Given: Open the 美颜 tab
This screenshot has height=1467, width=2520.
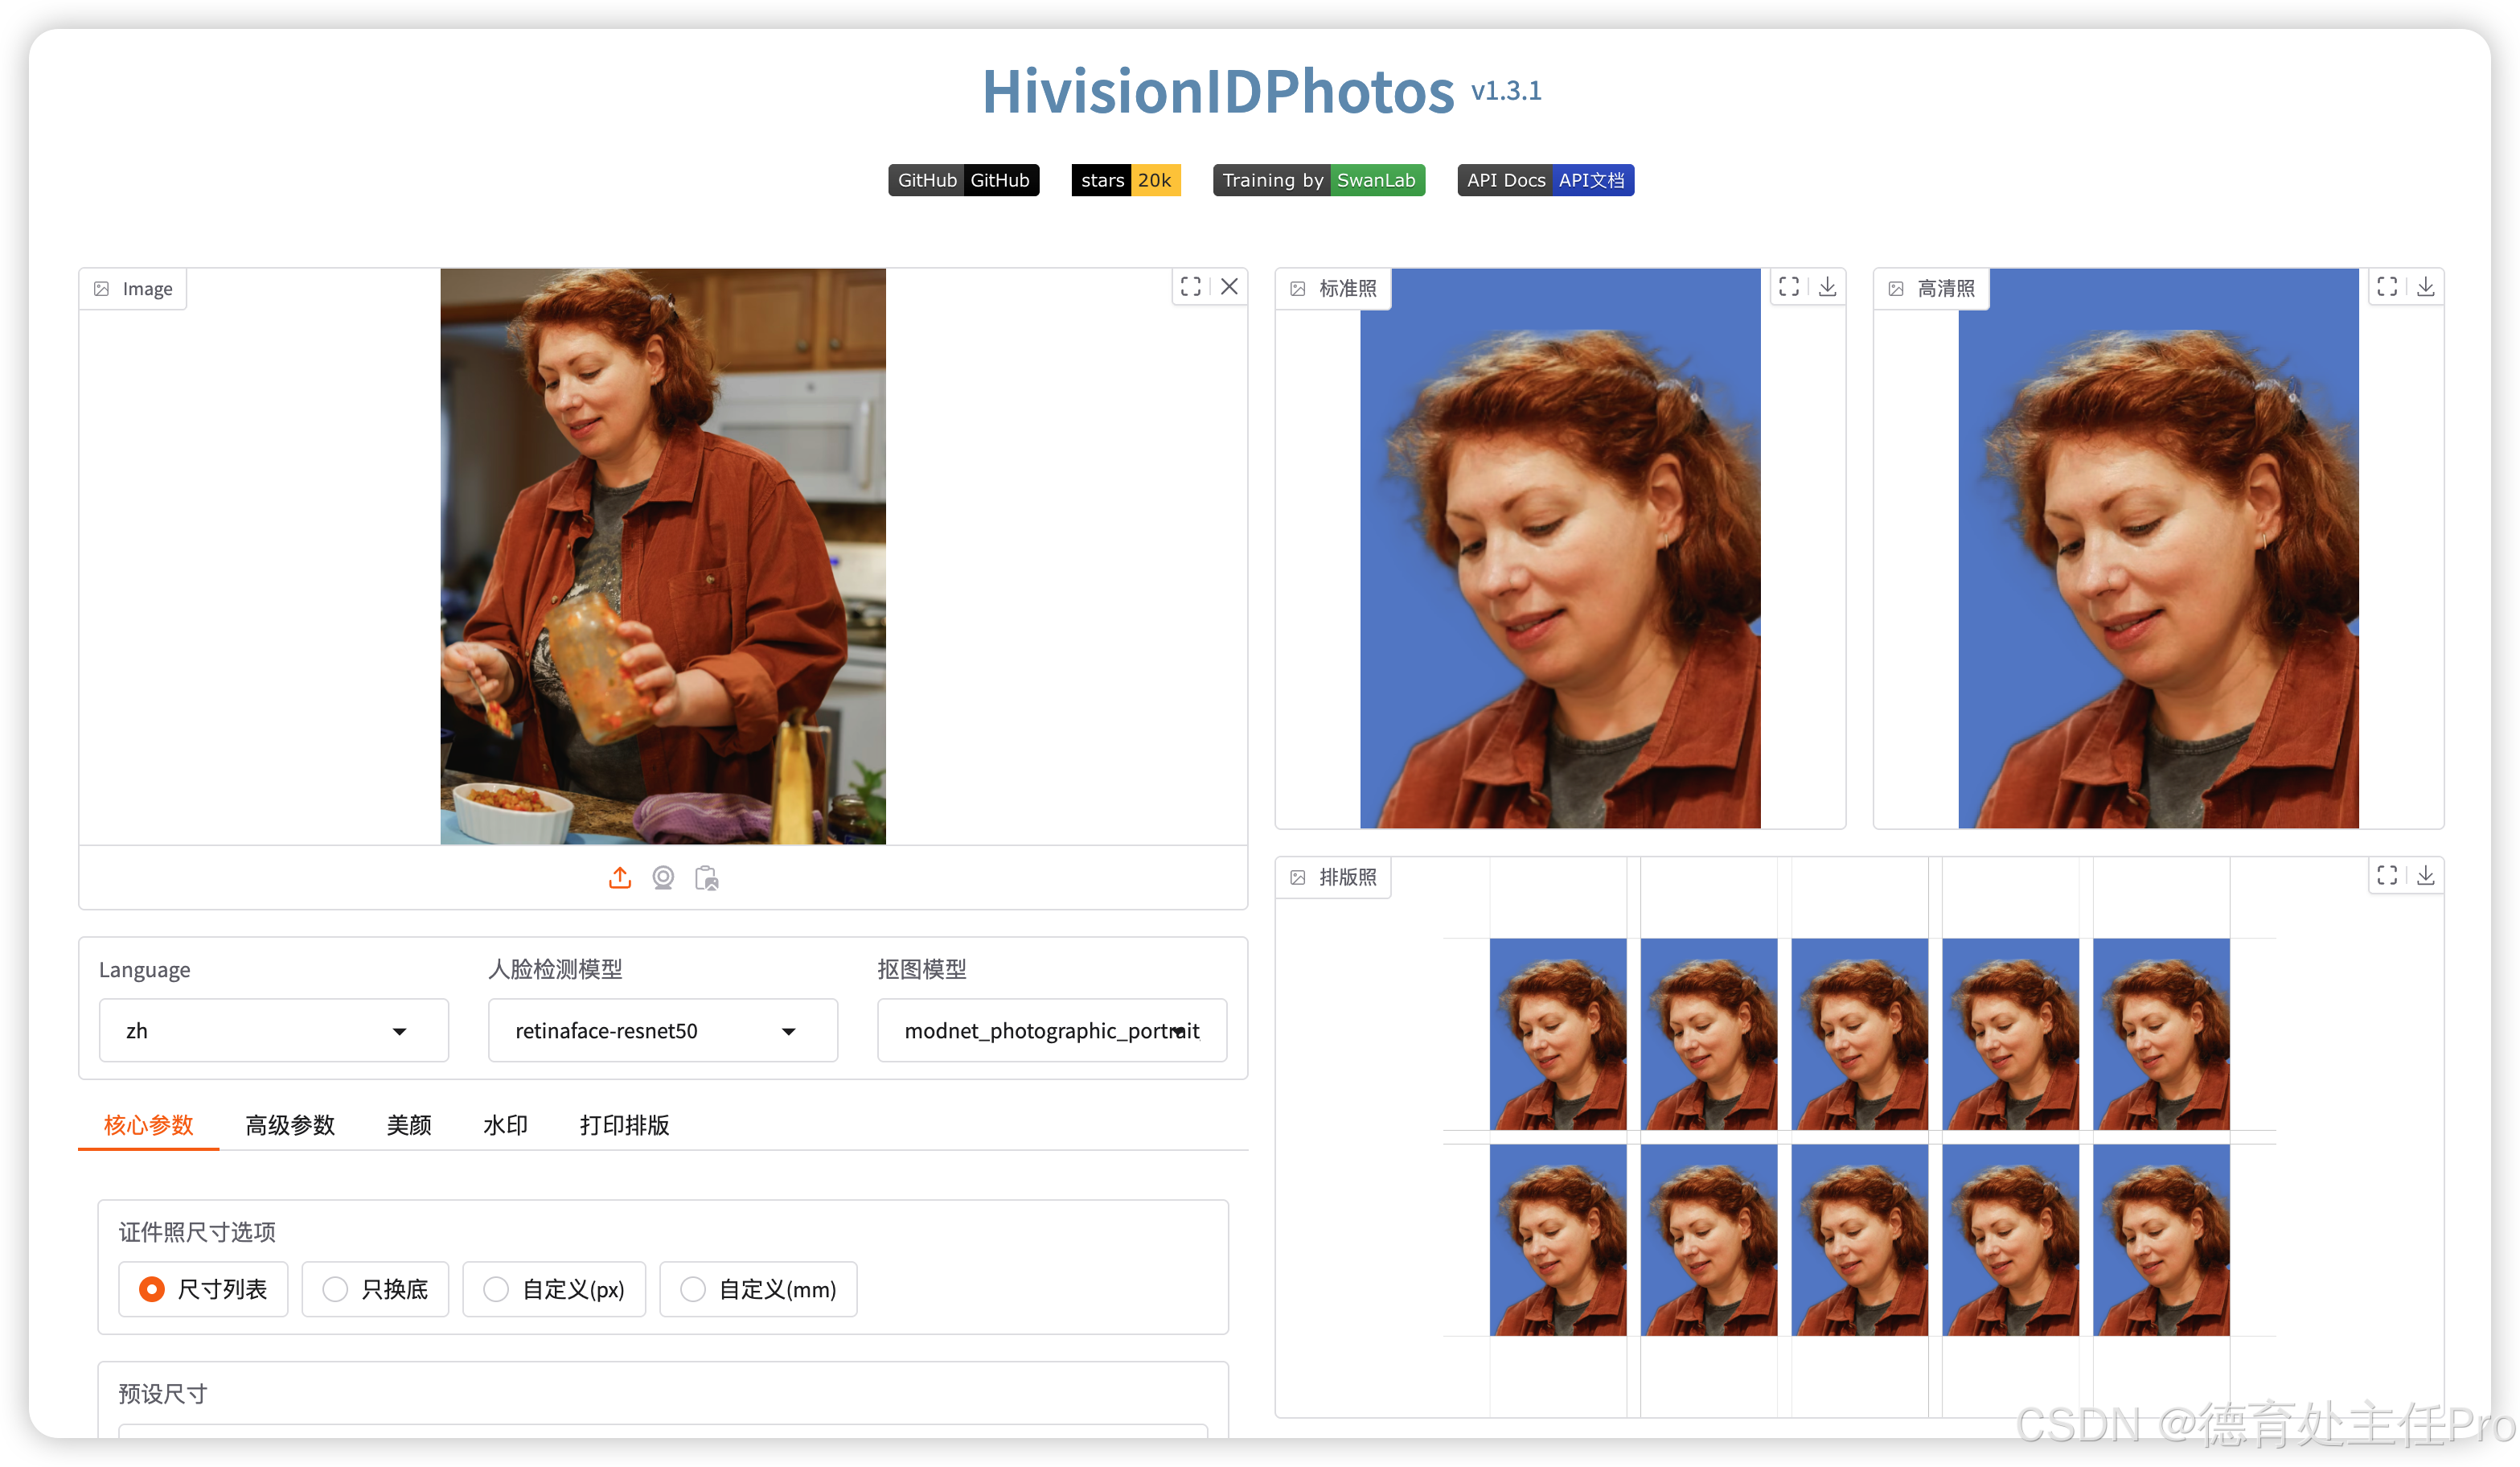Looking at the screenshot, I should [x=409, y=1125].
